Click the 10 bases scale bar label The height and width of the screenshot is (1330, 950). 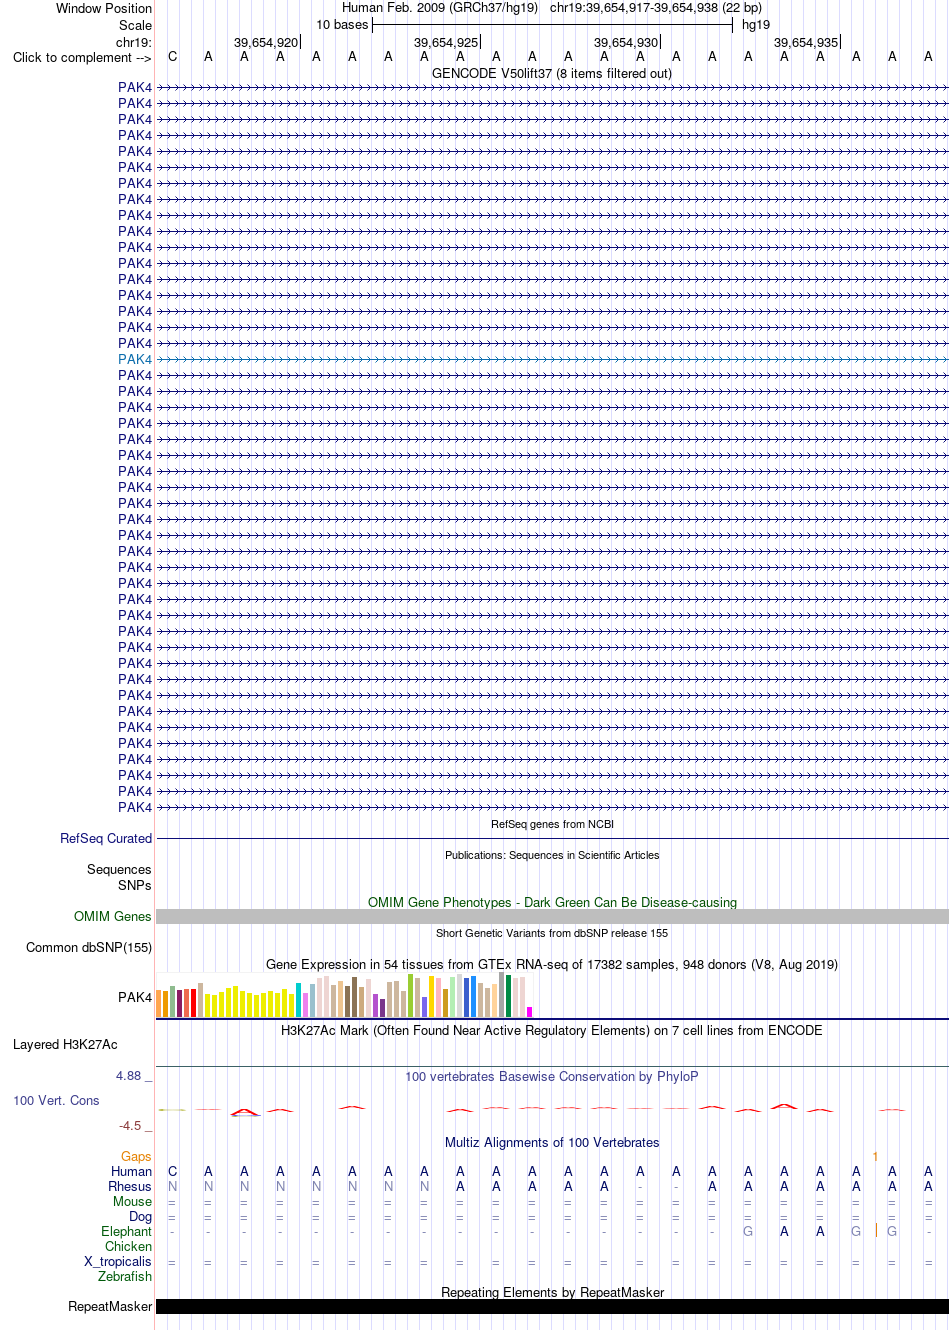342,24
